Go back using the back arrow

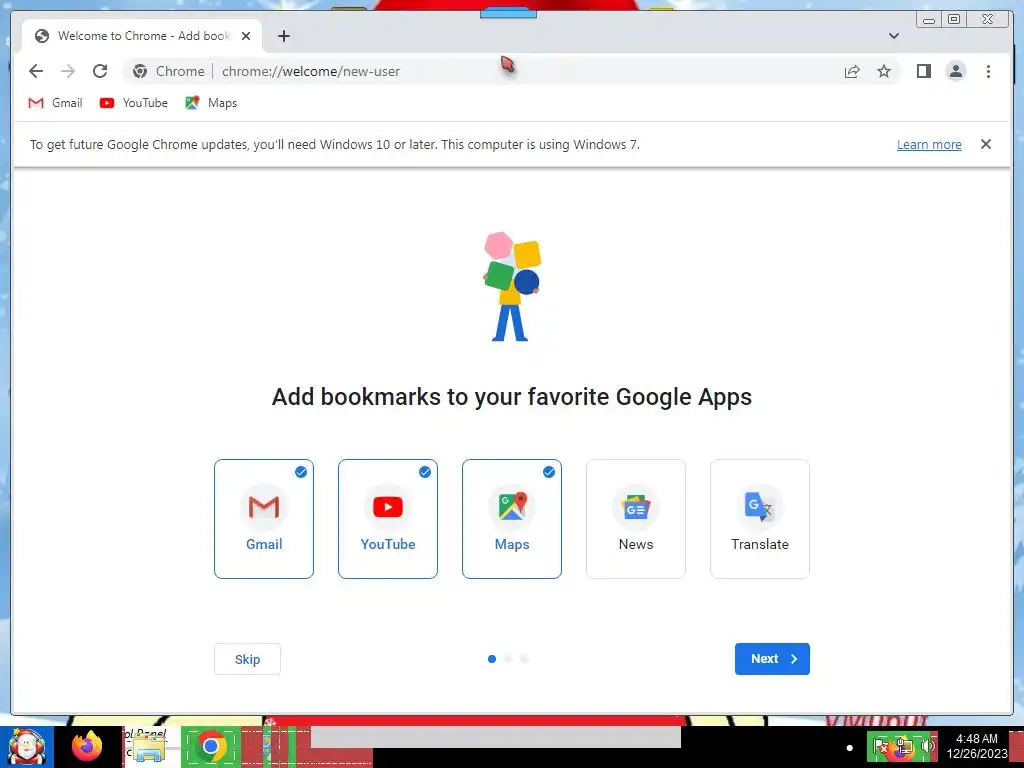tap(36, 71)
